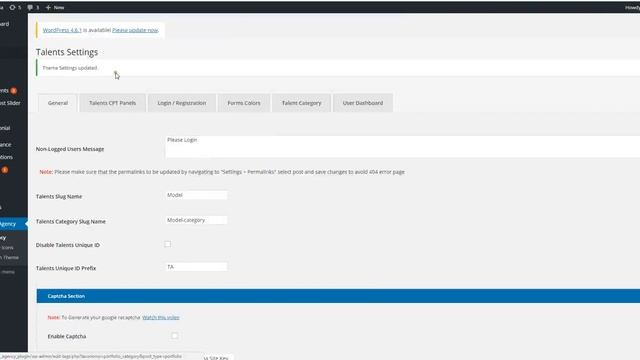Click the Talents Unique ID Prefix field

(x=196, y=267)
